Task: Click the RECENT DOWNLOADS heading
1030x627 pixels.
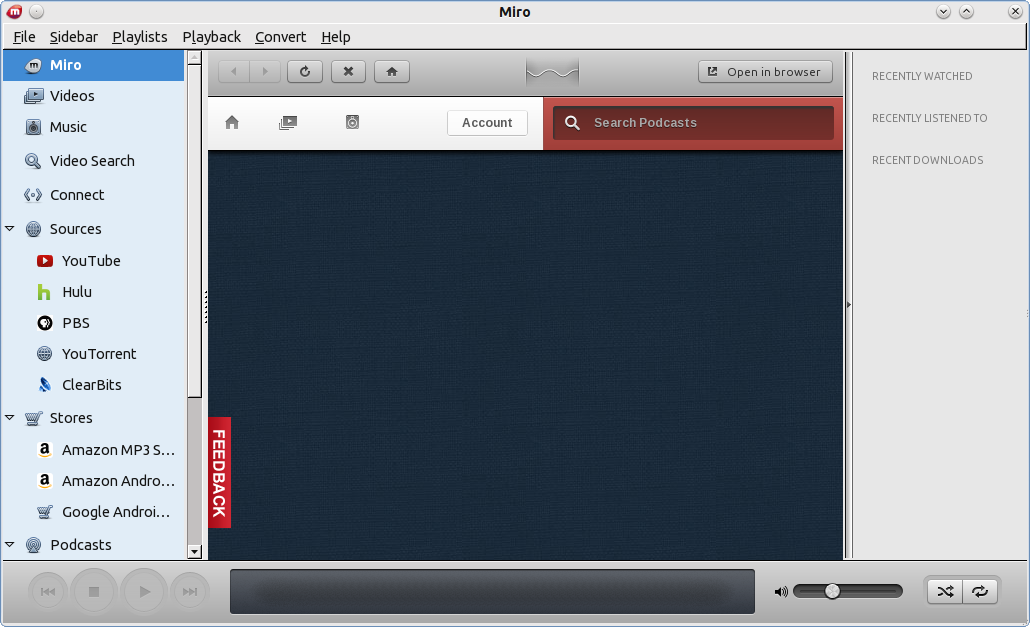Action: click(x=928, y=160)
